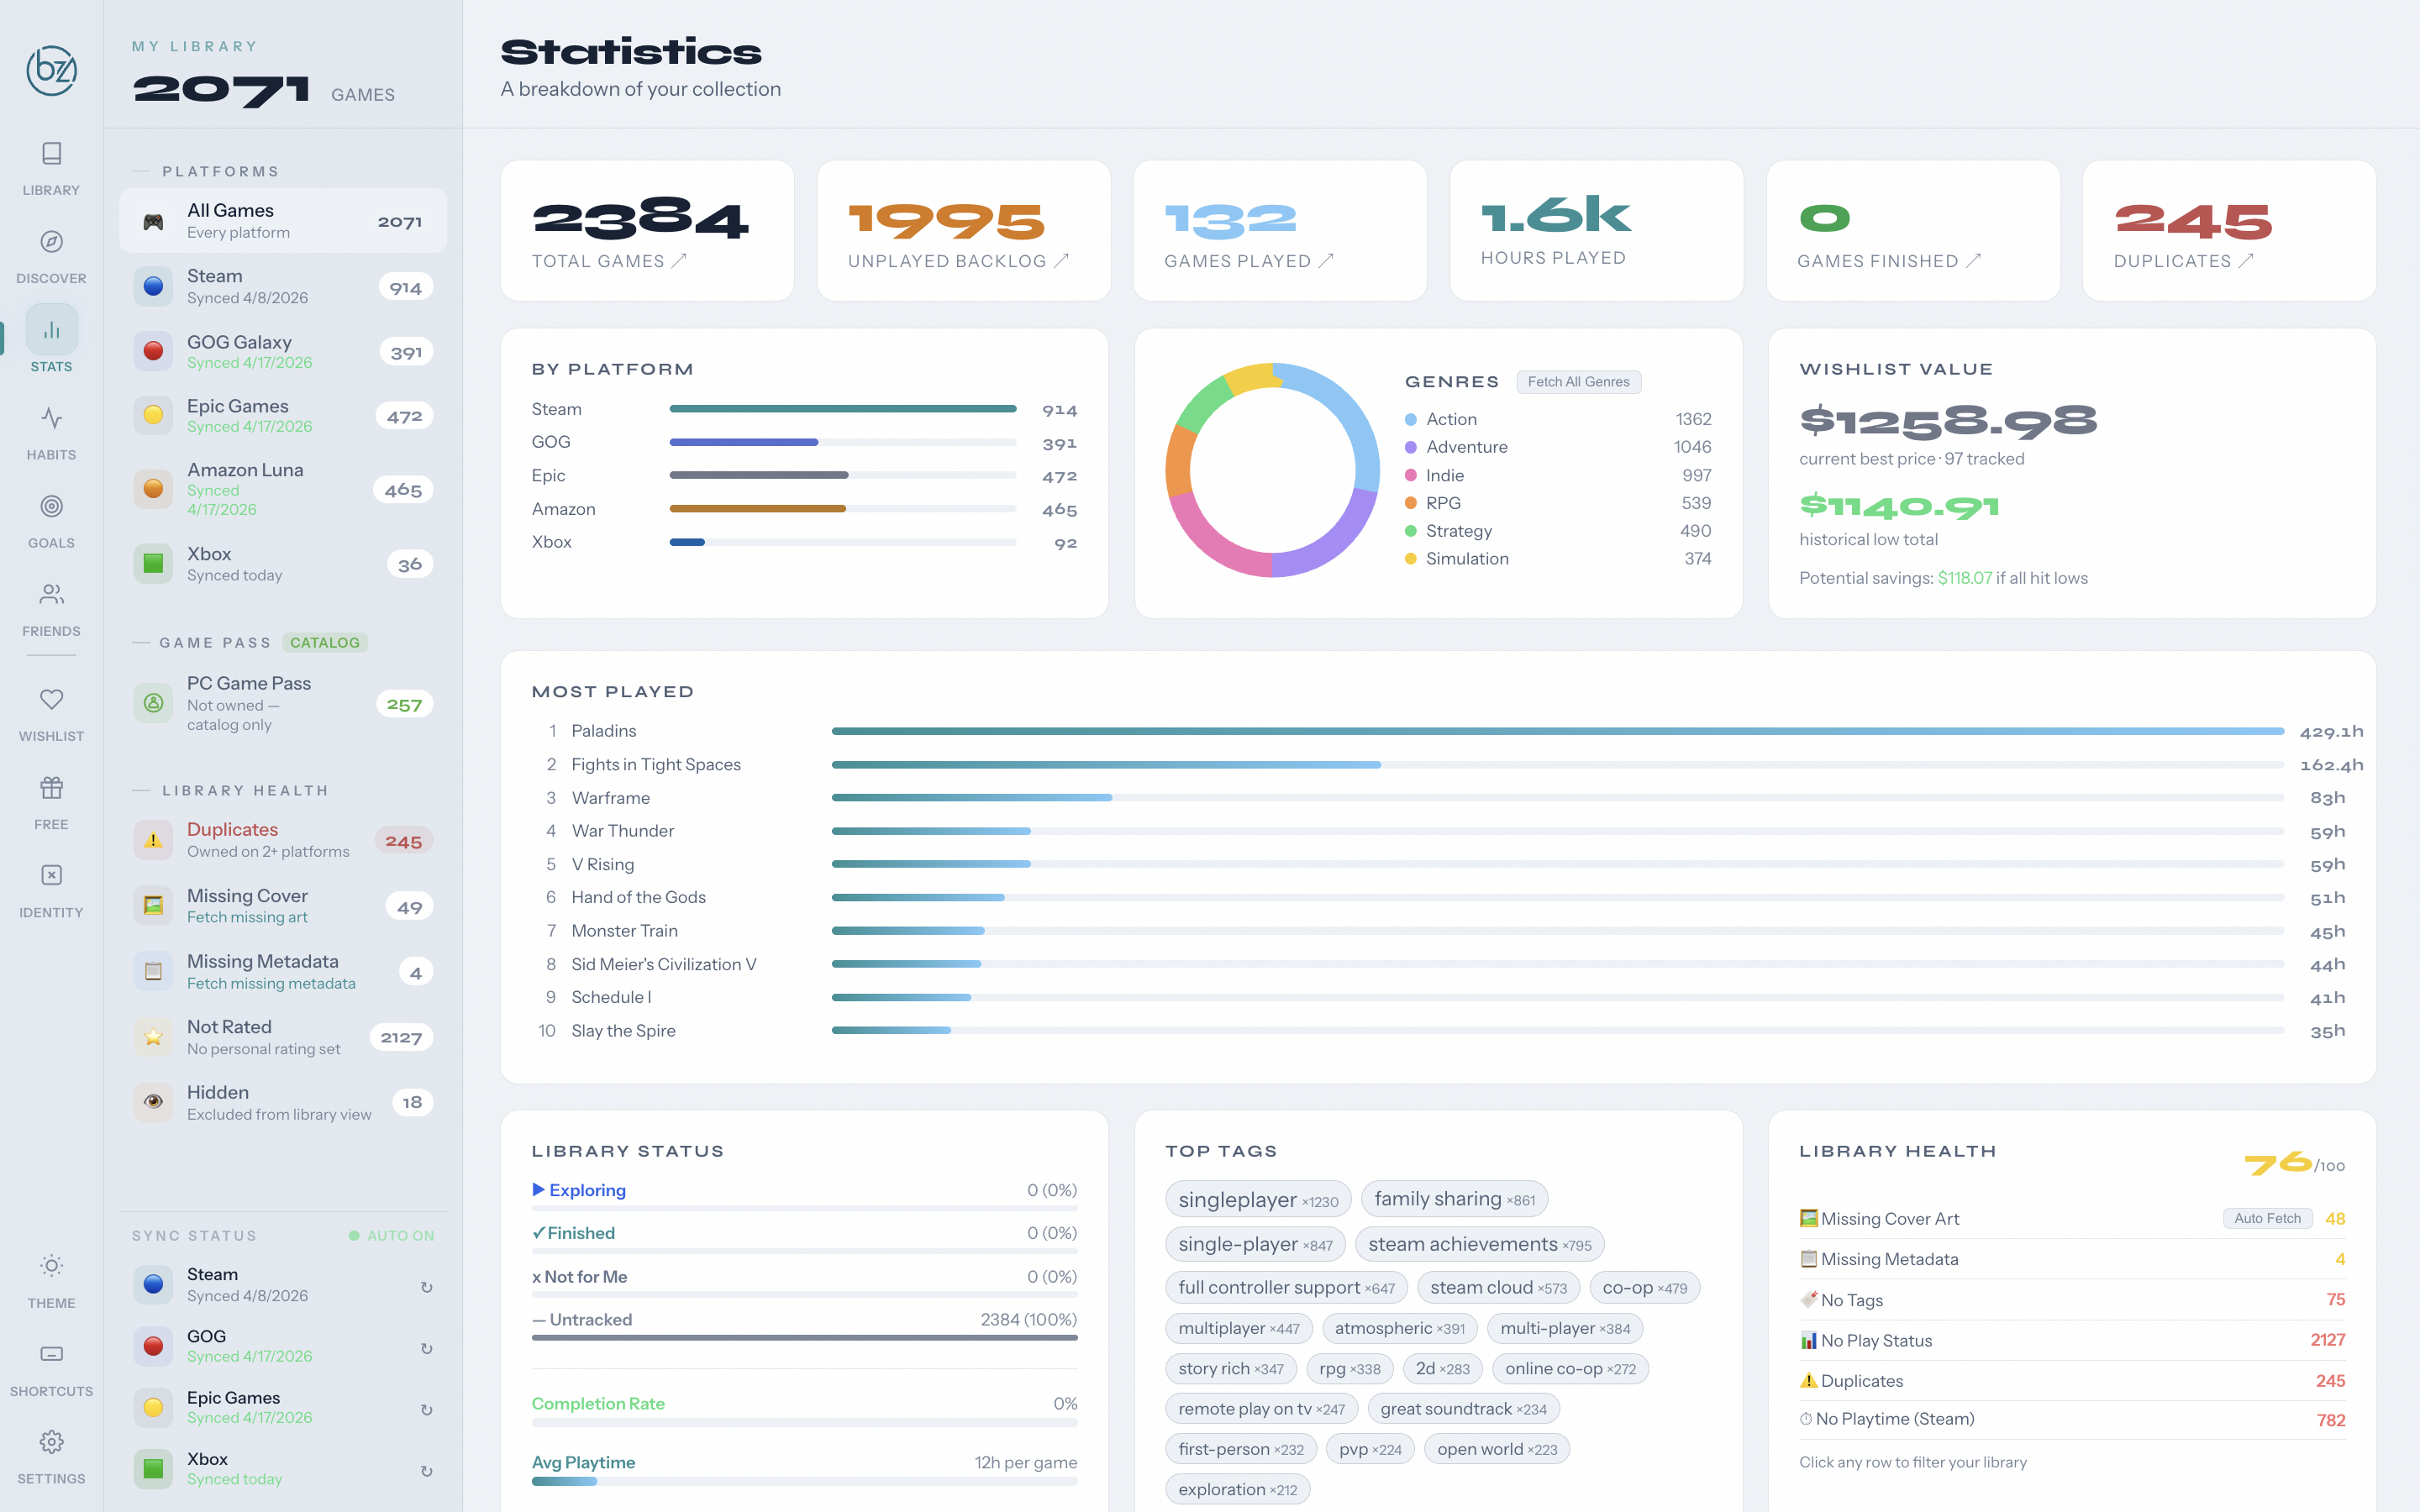Viewport: 2420px width, 1512px height.
Task: Click the Strategy genre legend swatch
Action: coord(1411,531)
